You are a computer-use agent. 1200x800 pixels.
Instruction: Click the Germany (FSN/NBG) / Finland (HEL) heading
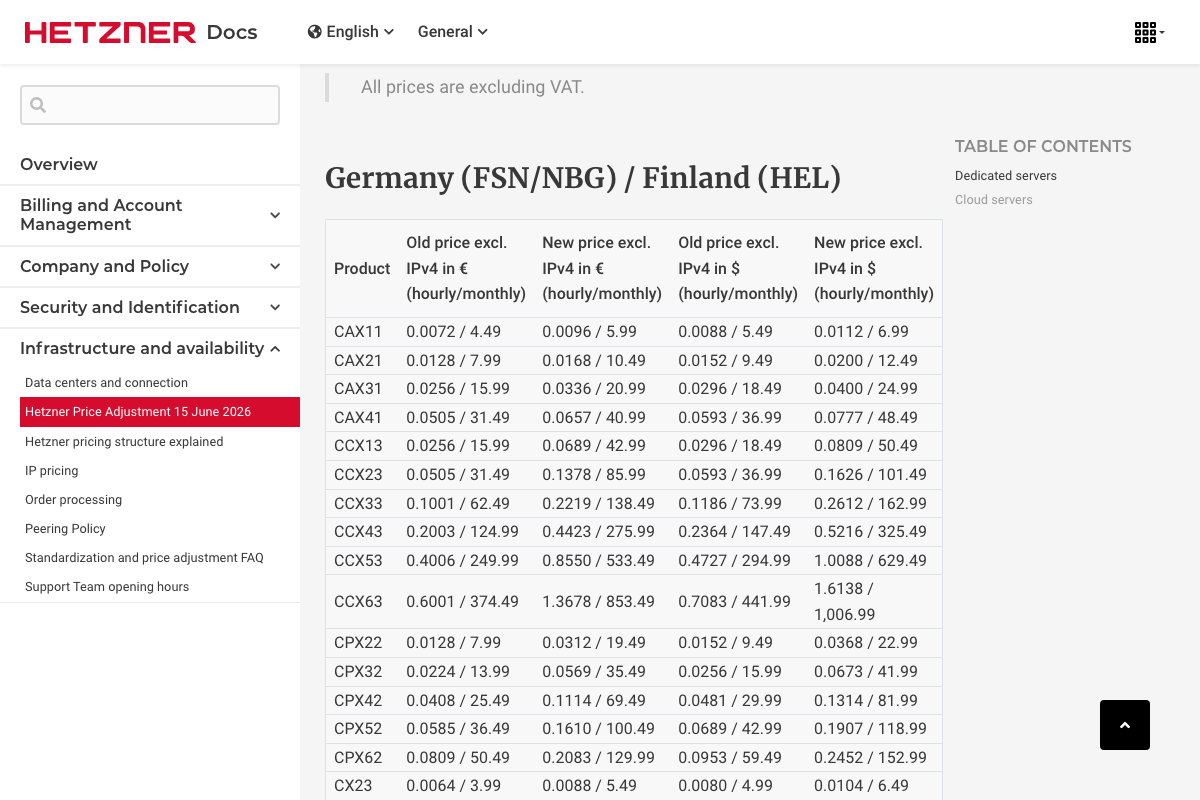click(x=583, y=178)
